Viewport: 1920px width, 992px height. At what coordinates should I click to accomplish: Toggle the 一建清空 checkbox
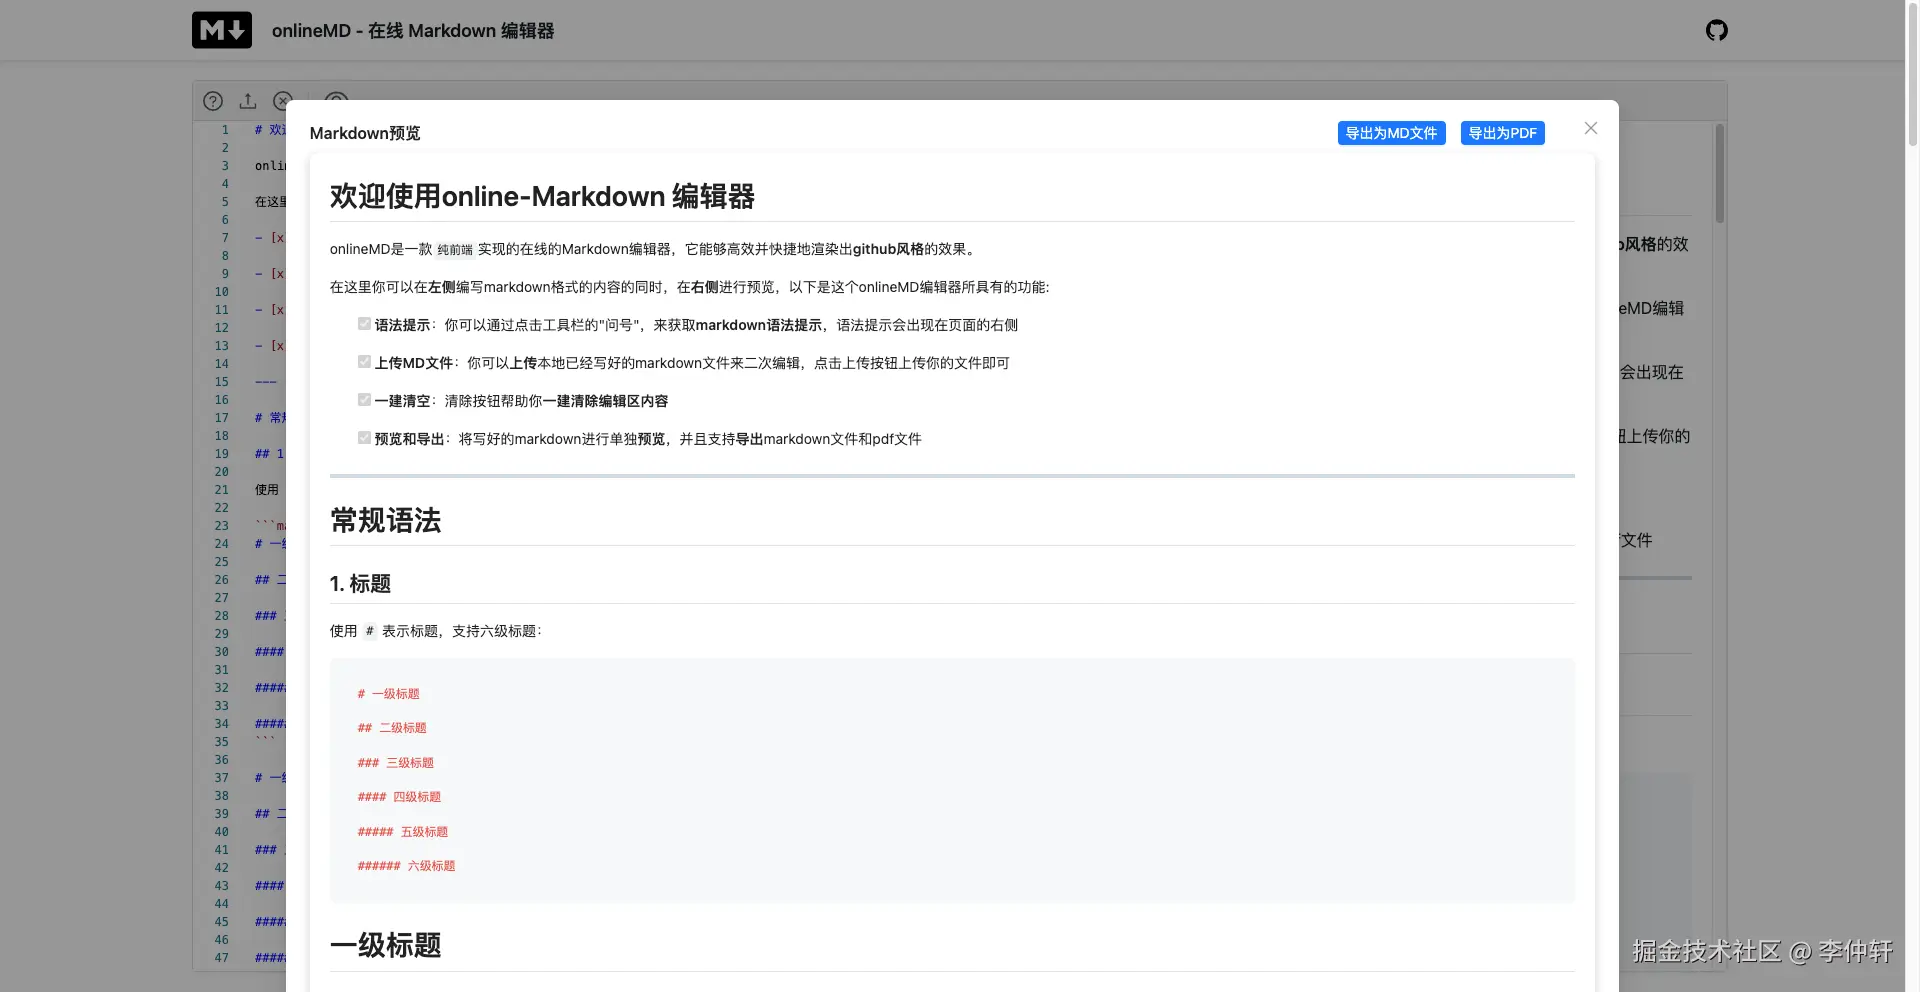(364, 399)
